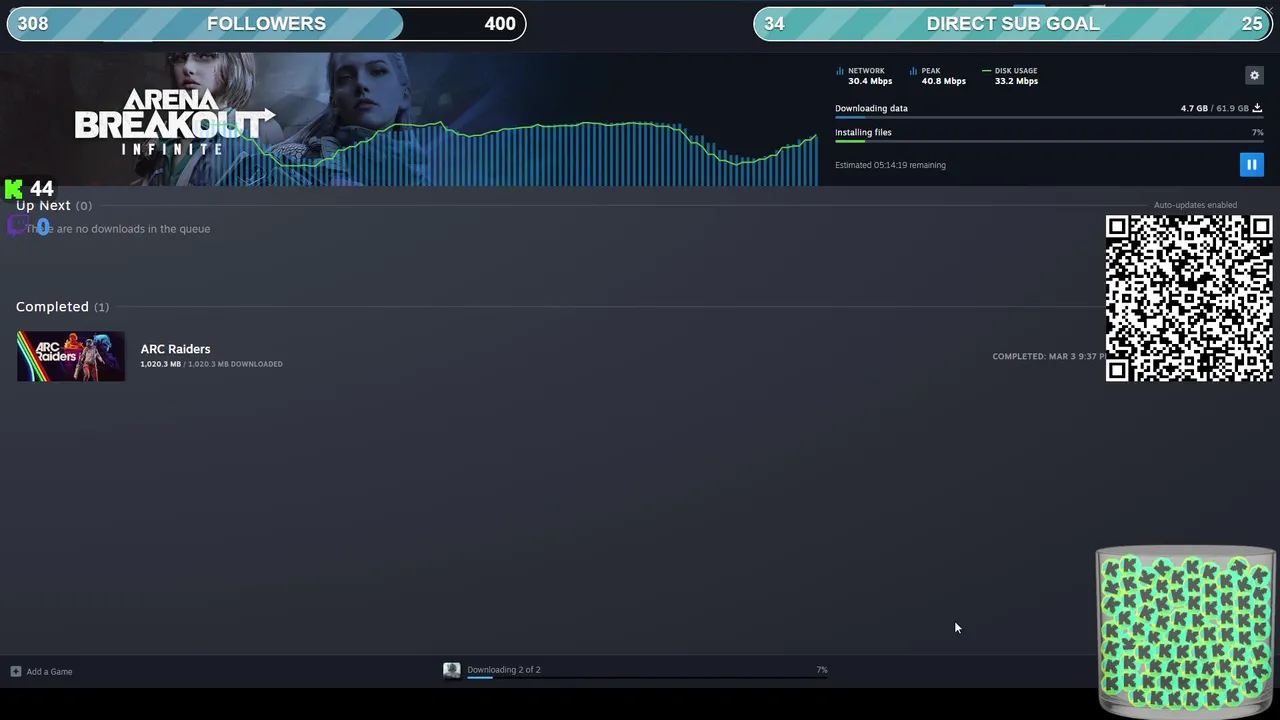Screen dimensions: 1280x720
Task: Pause the current download
Action: tap(1251, 165)
